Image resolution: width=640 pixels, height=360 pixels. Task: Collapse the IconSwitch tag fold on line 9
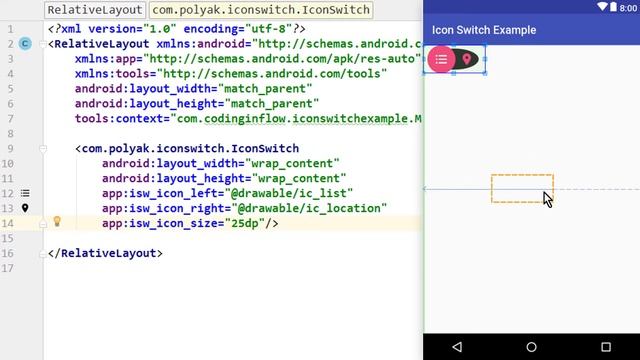[43, 149]
